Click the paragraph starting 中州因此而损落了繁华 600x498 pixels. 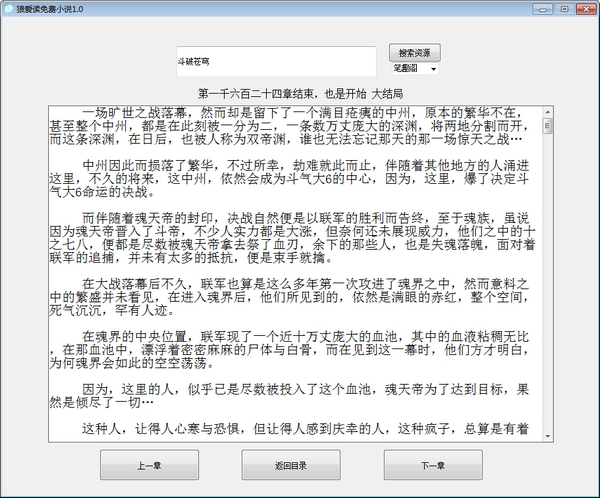click(289, 179)
